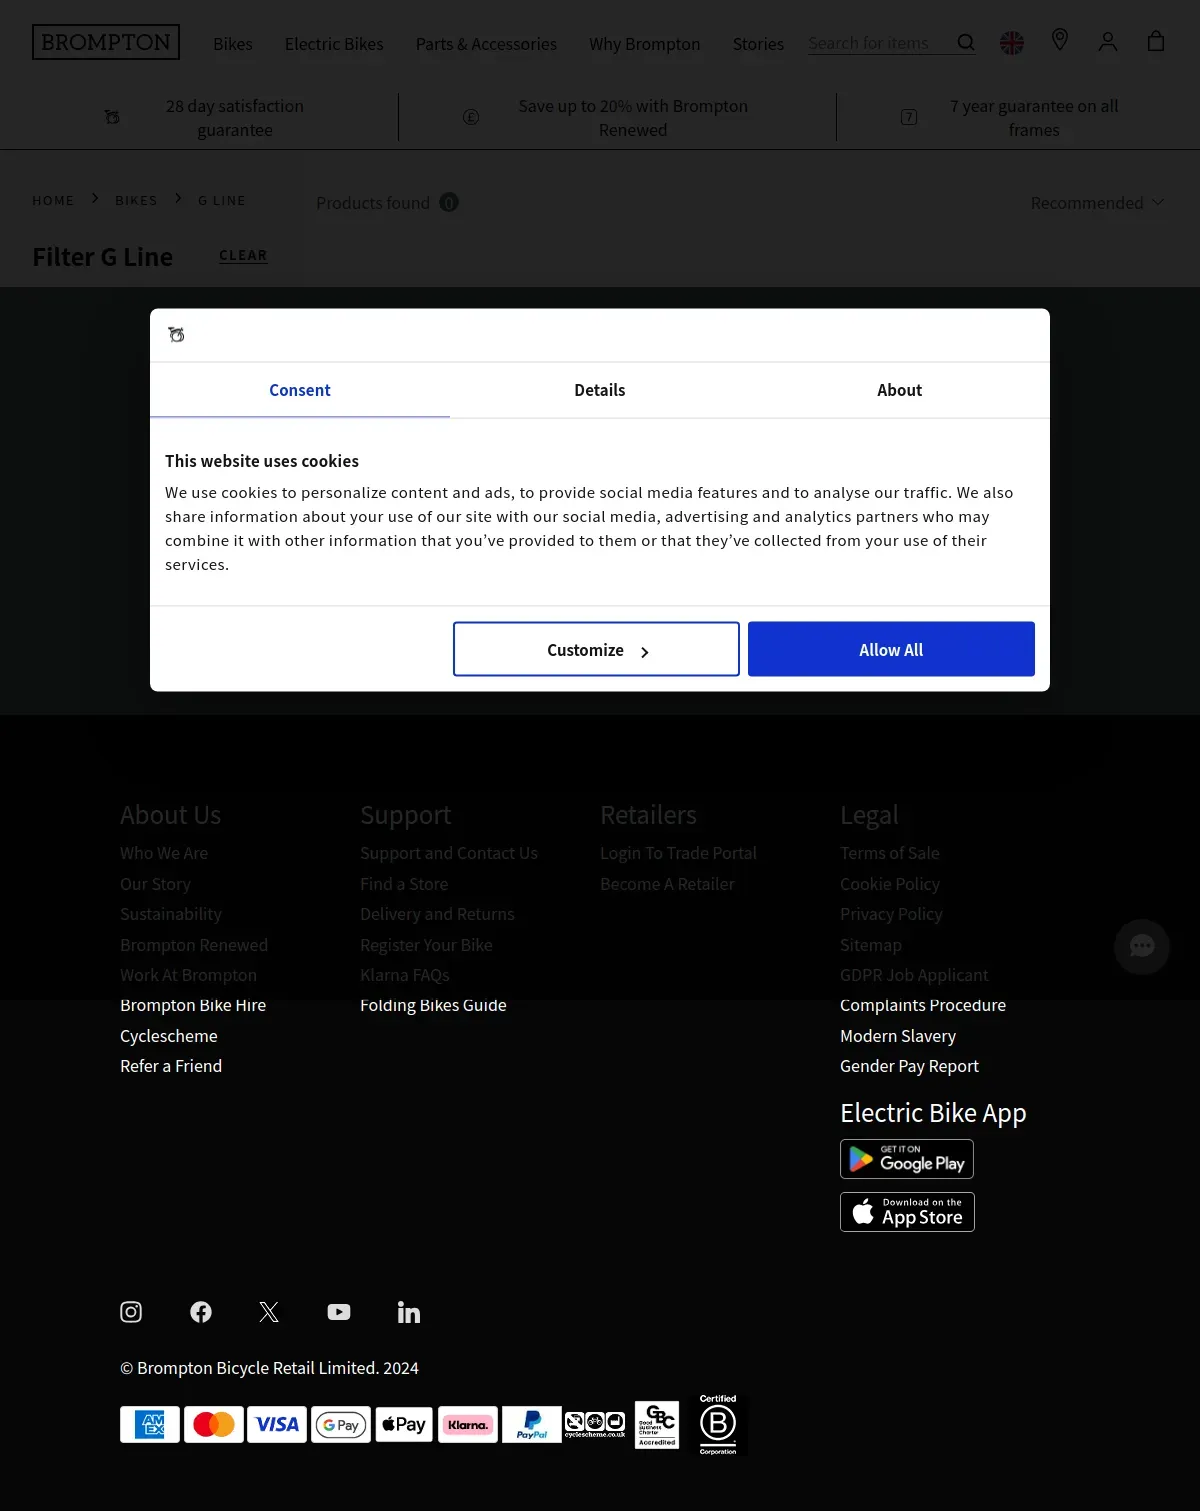Open Become A Retailer link
Screen dimensions: 1200x1511
point(667,884)
